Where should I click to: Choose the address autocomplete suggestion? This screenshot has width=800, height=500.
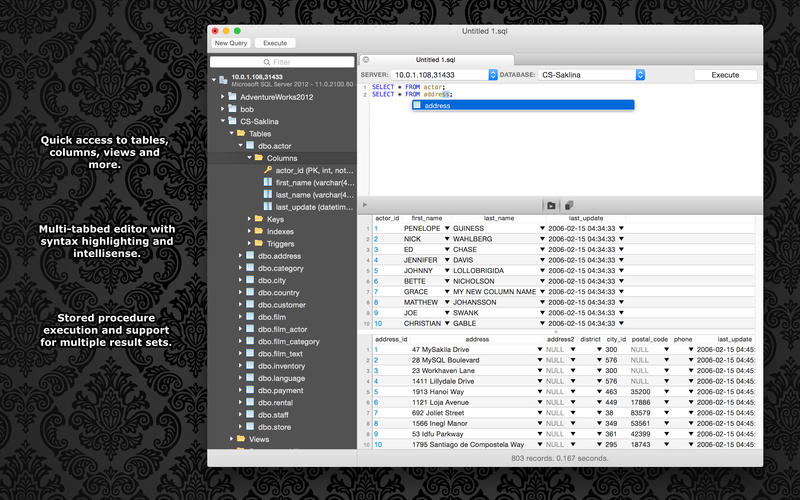pyautogui.click(x=437, y=105)
